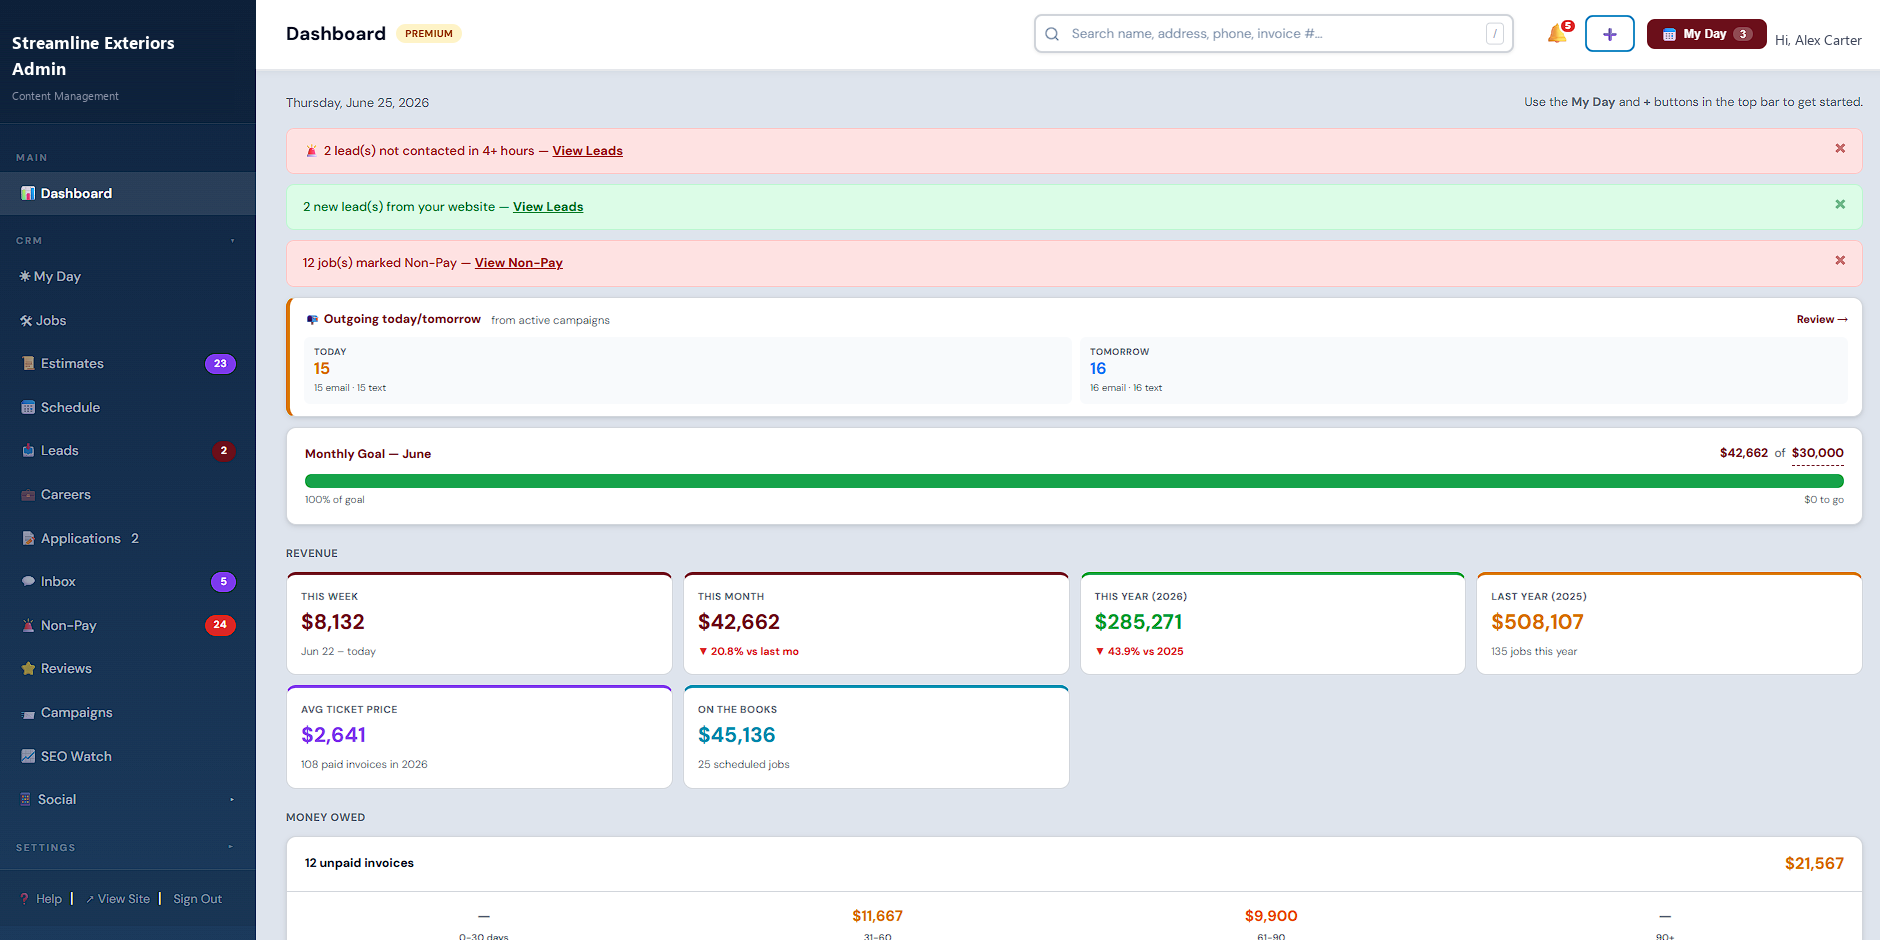Click View Leads in green alert

[548, 207]
